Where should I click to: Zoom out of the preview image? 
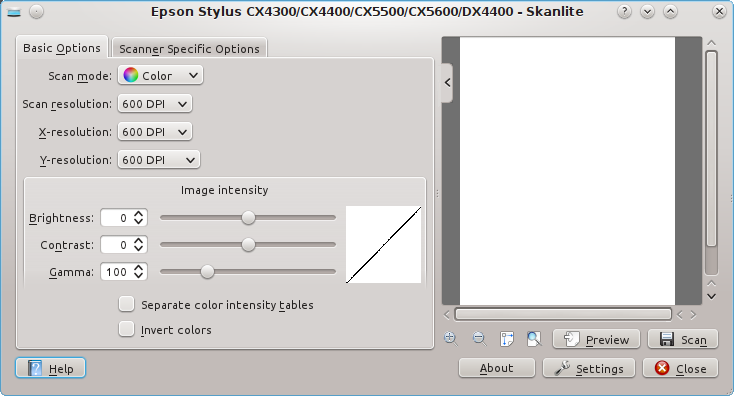click(479, 339)
